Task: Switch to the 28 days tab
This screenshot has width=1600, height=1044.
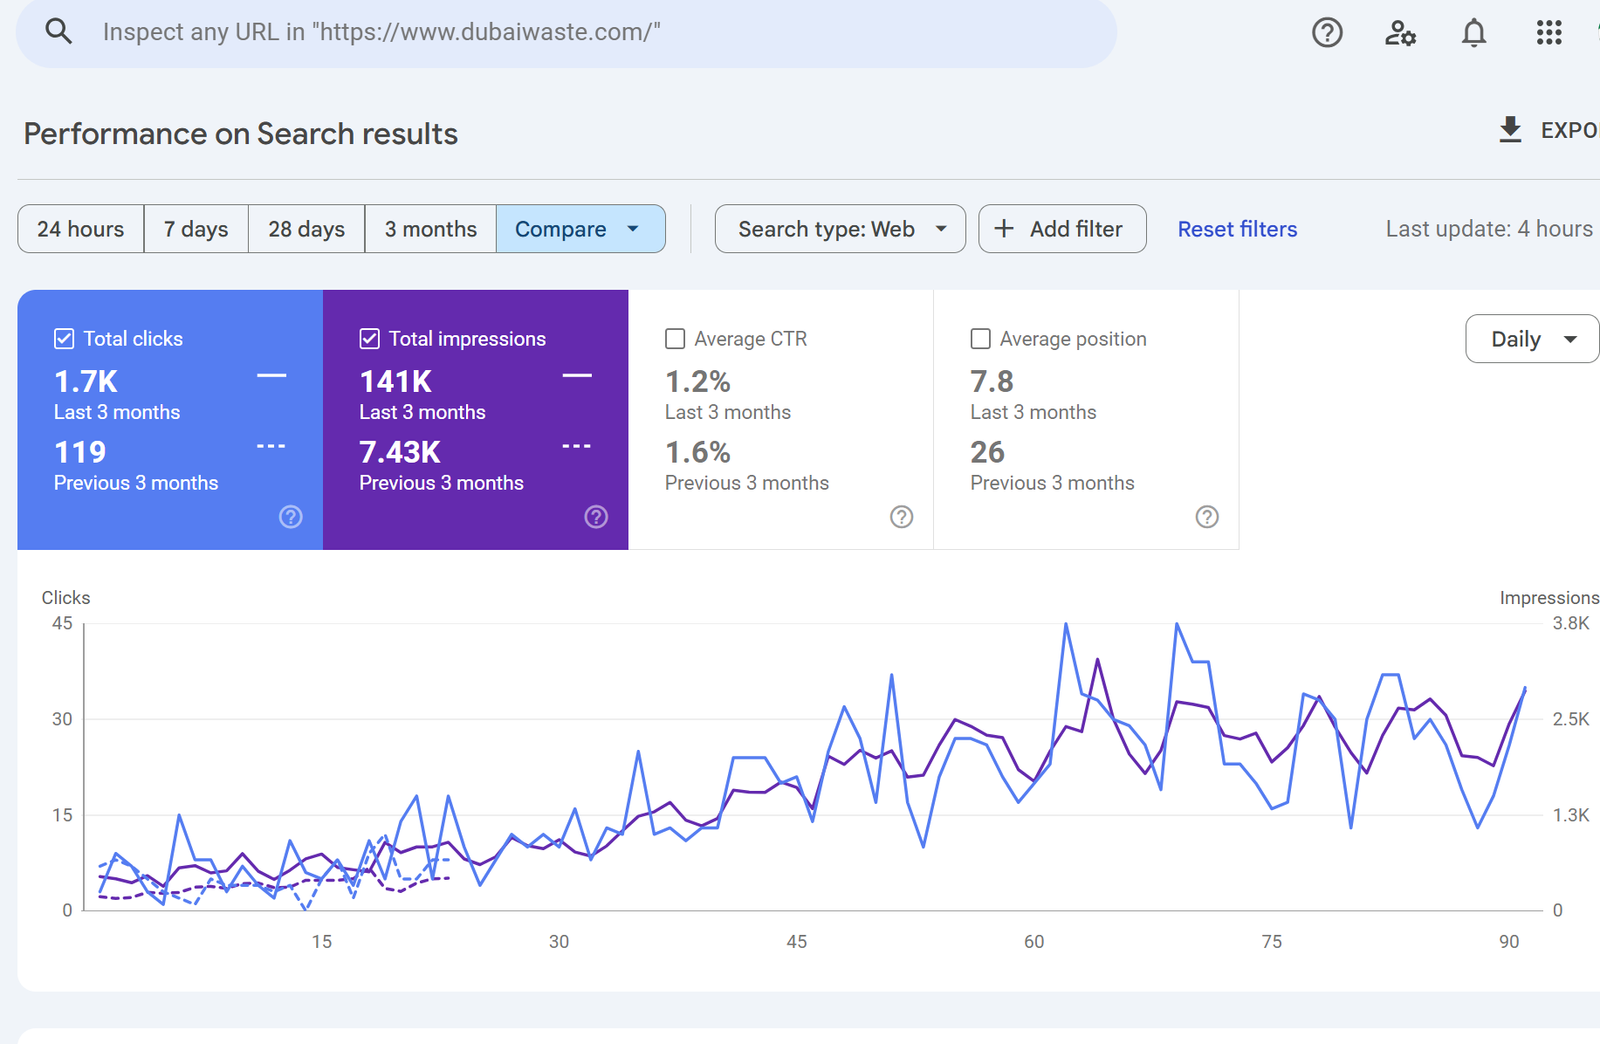Action: (x=306, y=229)
